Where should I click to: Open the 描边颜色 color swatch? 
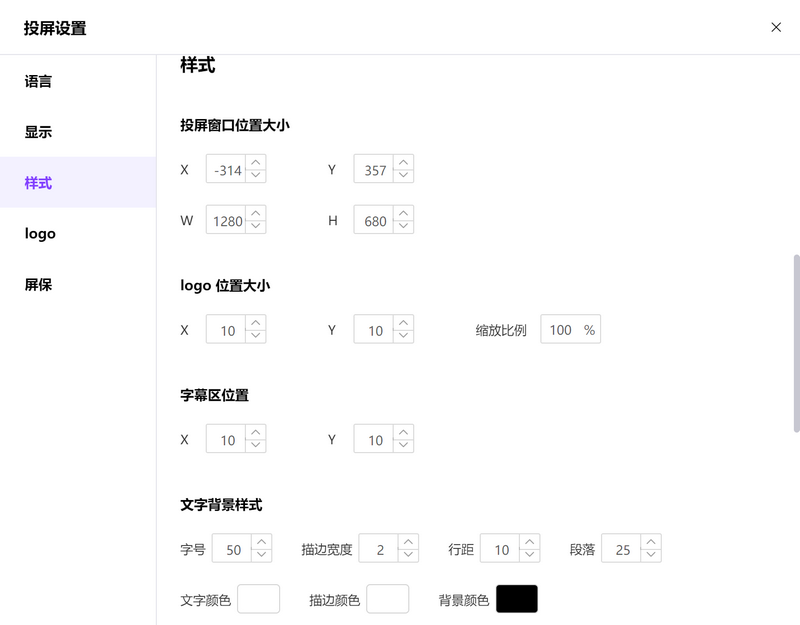coord(387,599)
